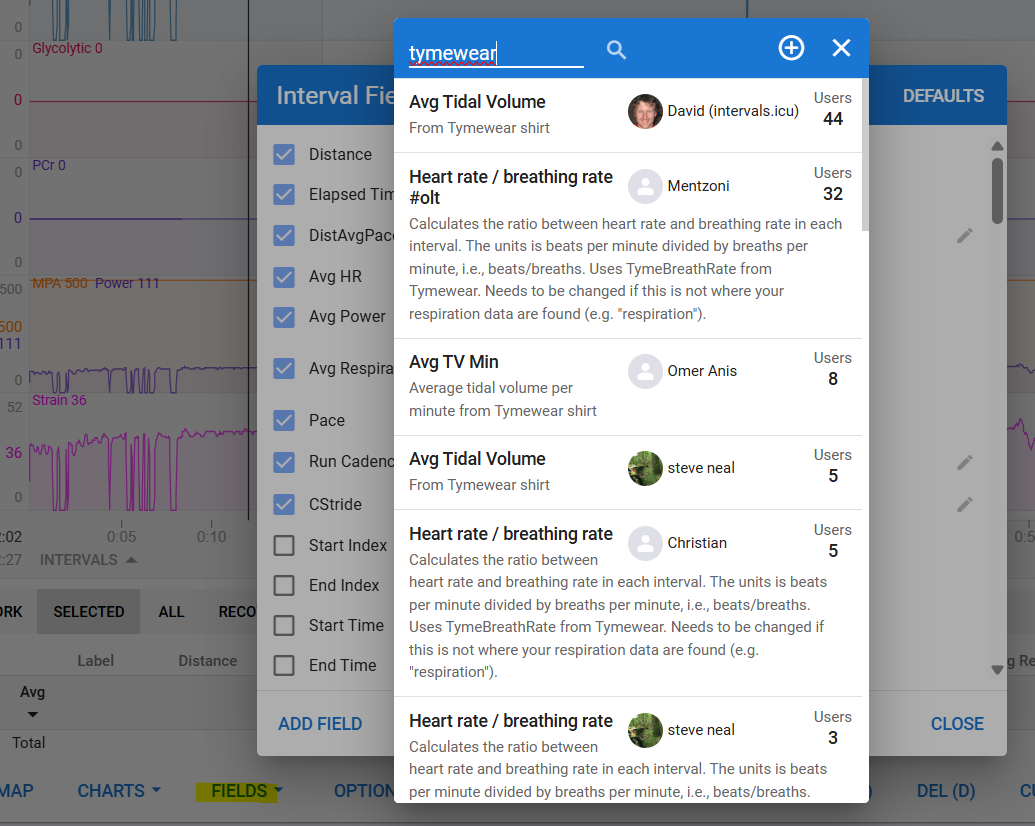Click Omer Anis avatar icon
Viewport: 1035px width, 826px height.
point(645,371)
